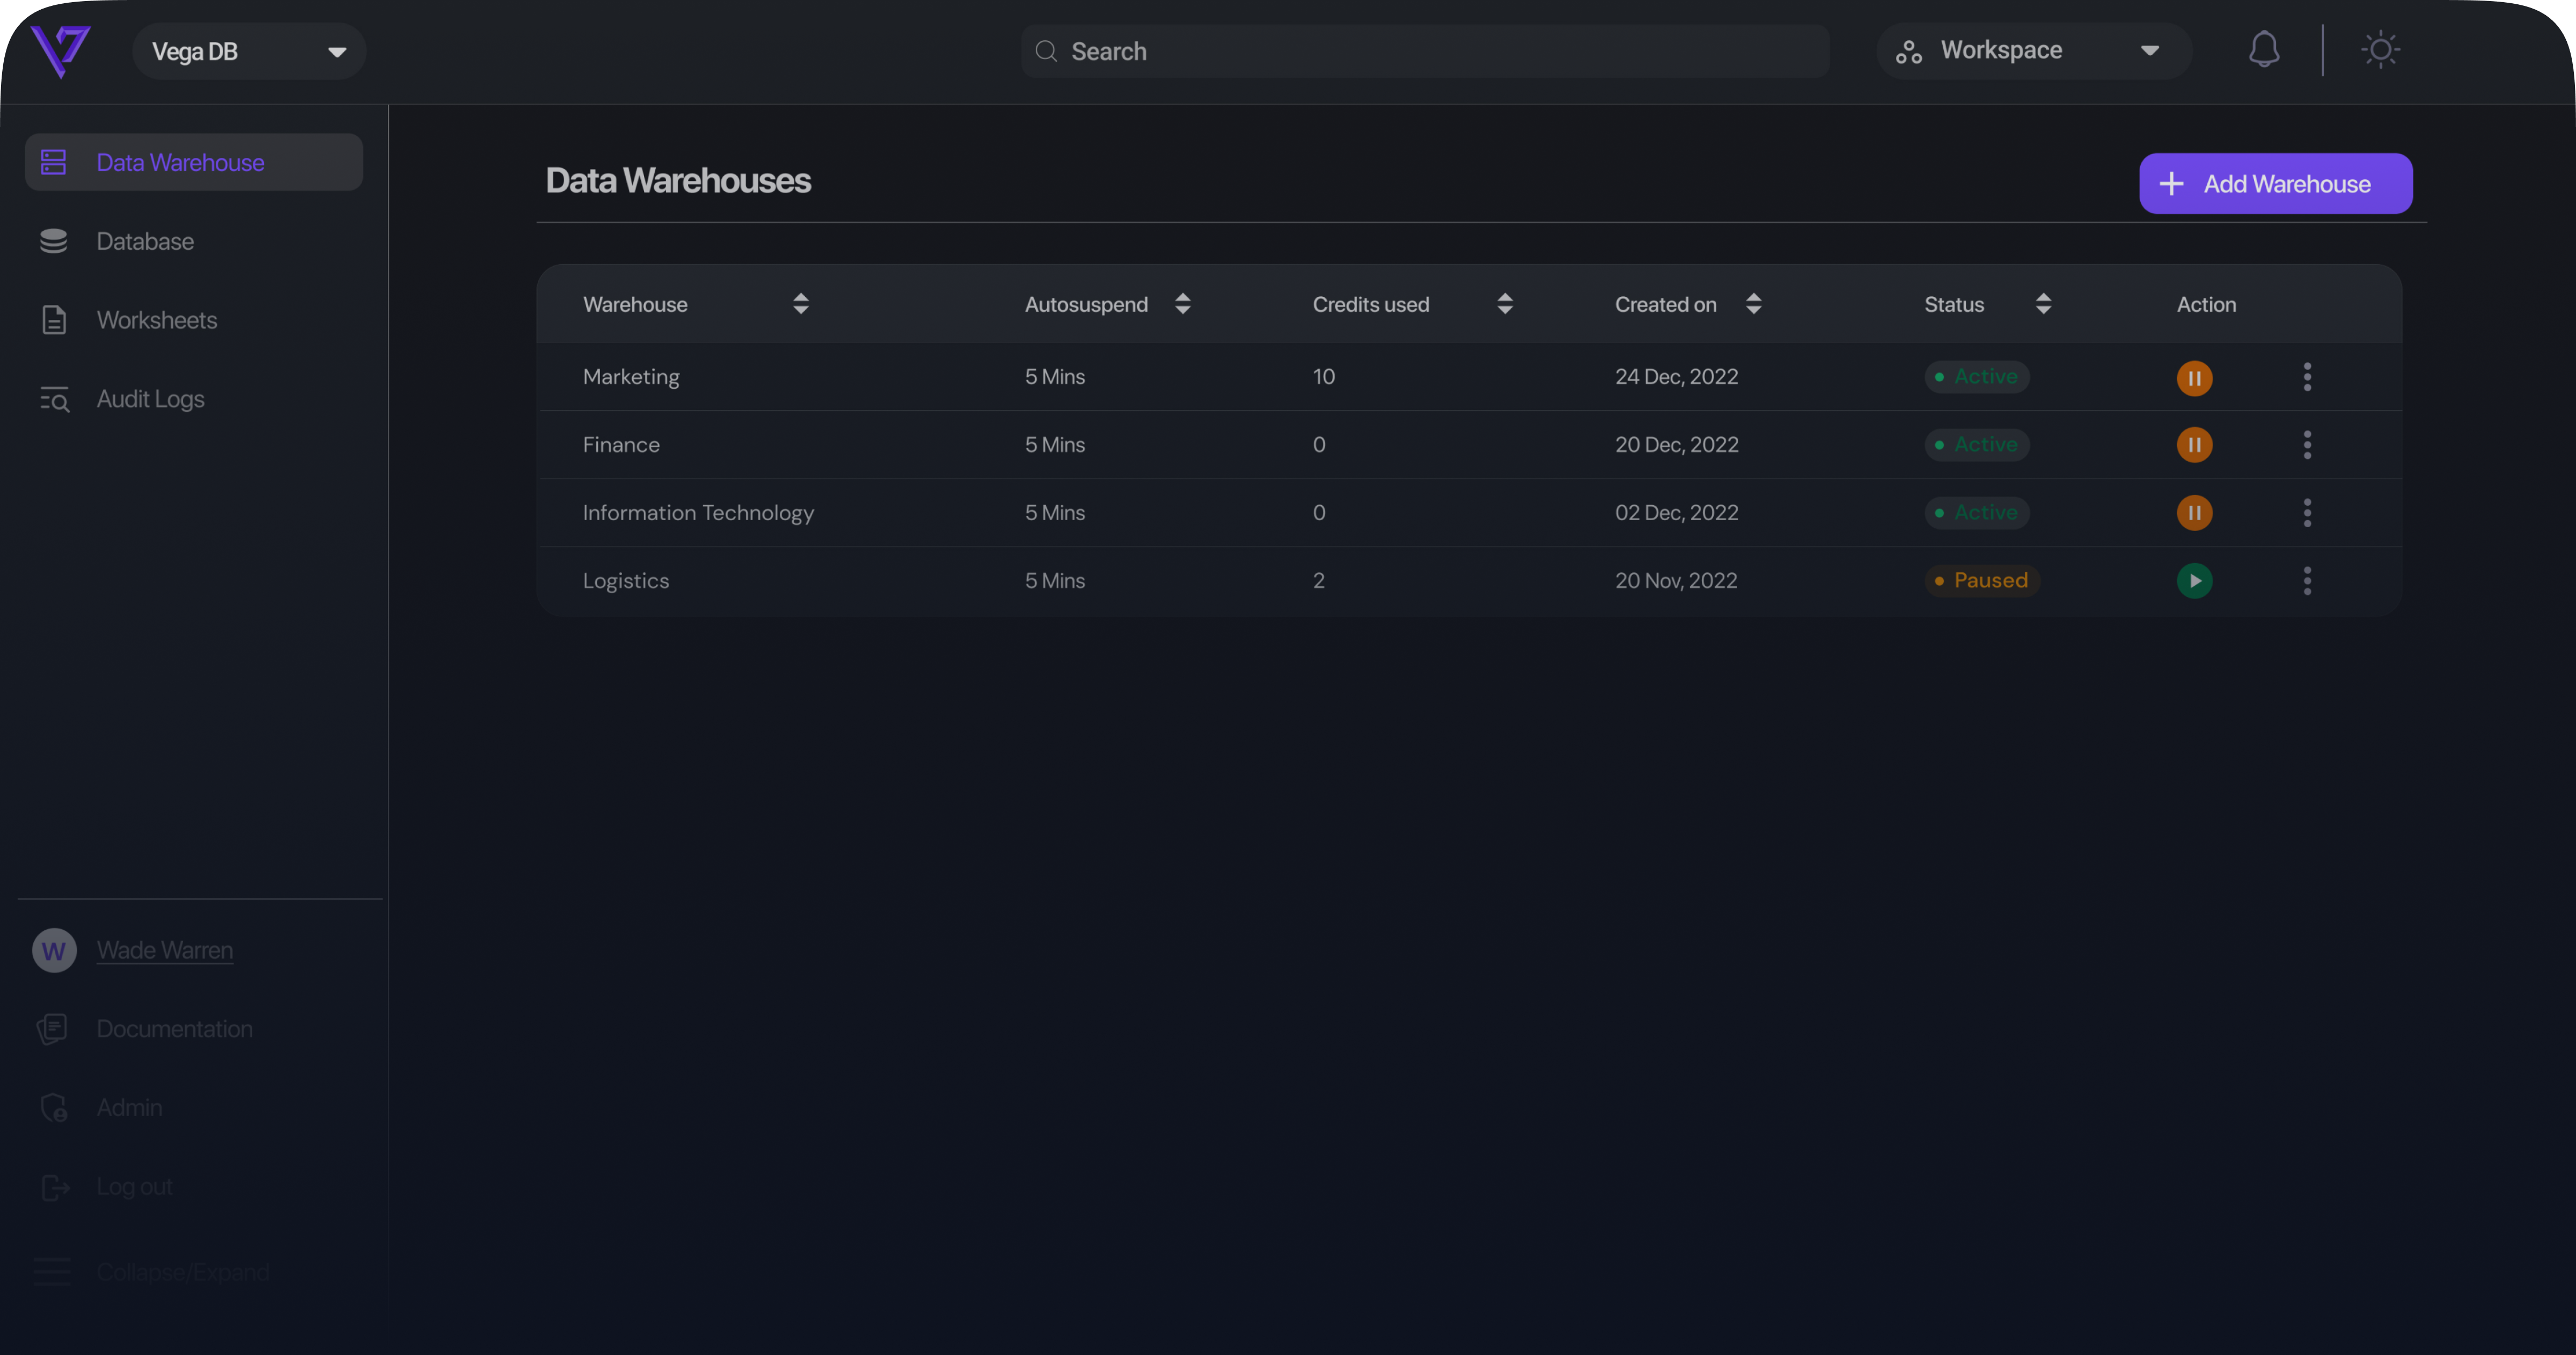The image size is (2576, 1355).
Task: Sort the table by Credits used
Action: (1506, 304)
